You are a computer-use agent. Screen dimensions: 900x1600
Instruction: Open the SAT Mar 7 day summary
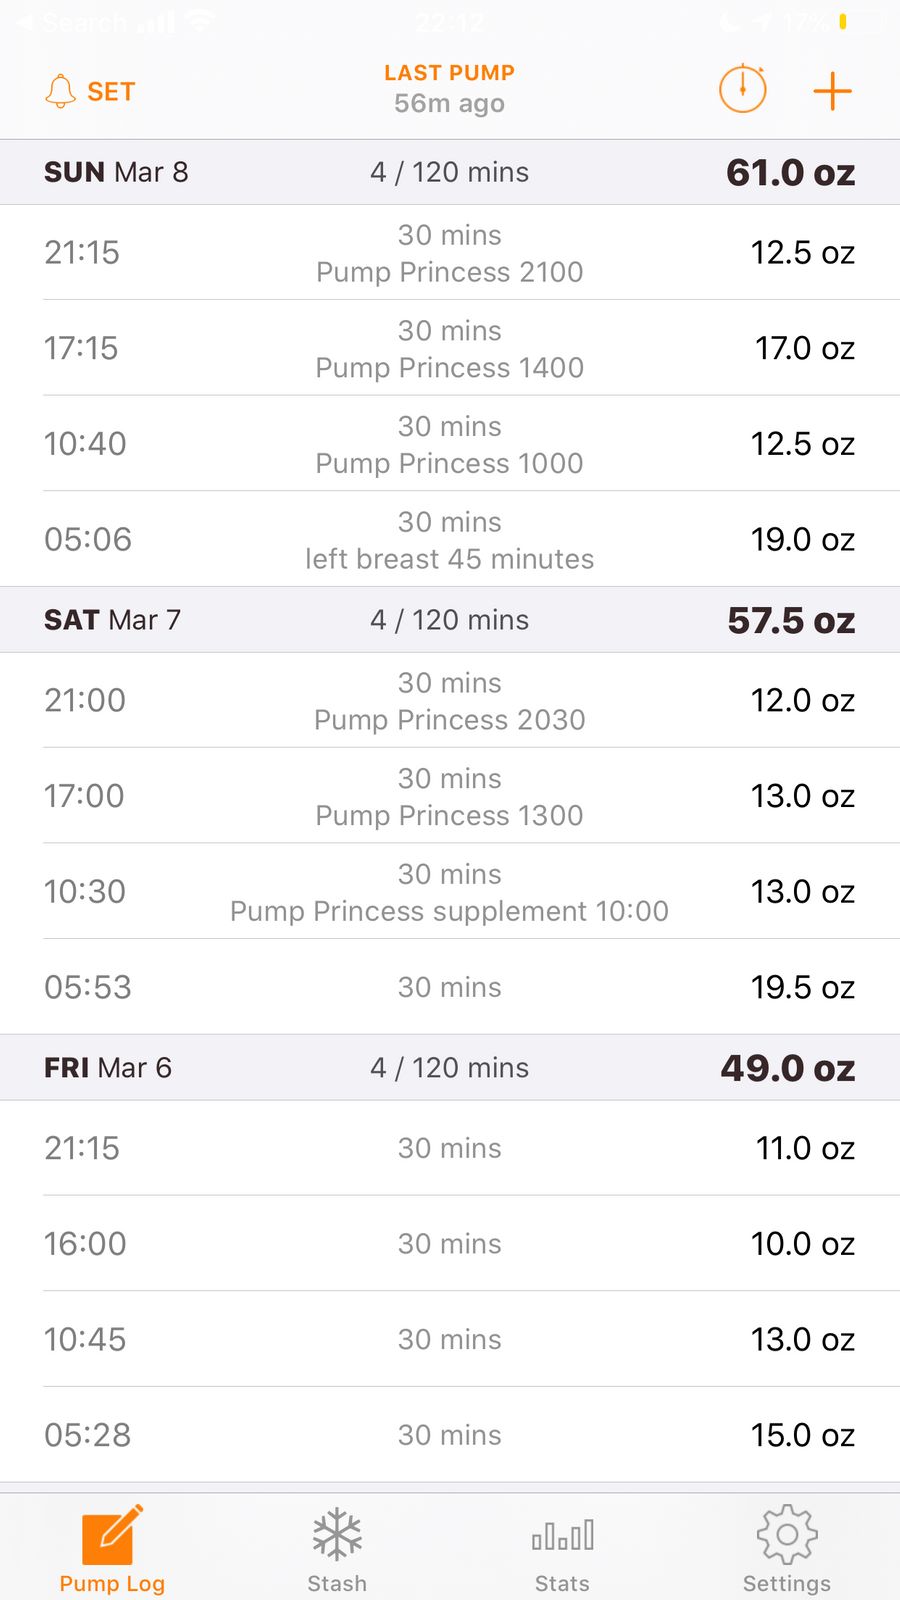pyautogui.click(x=450, y=620)
